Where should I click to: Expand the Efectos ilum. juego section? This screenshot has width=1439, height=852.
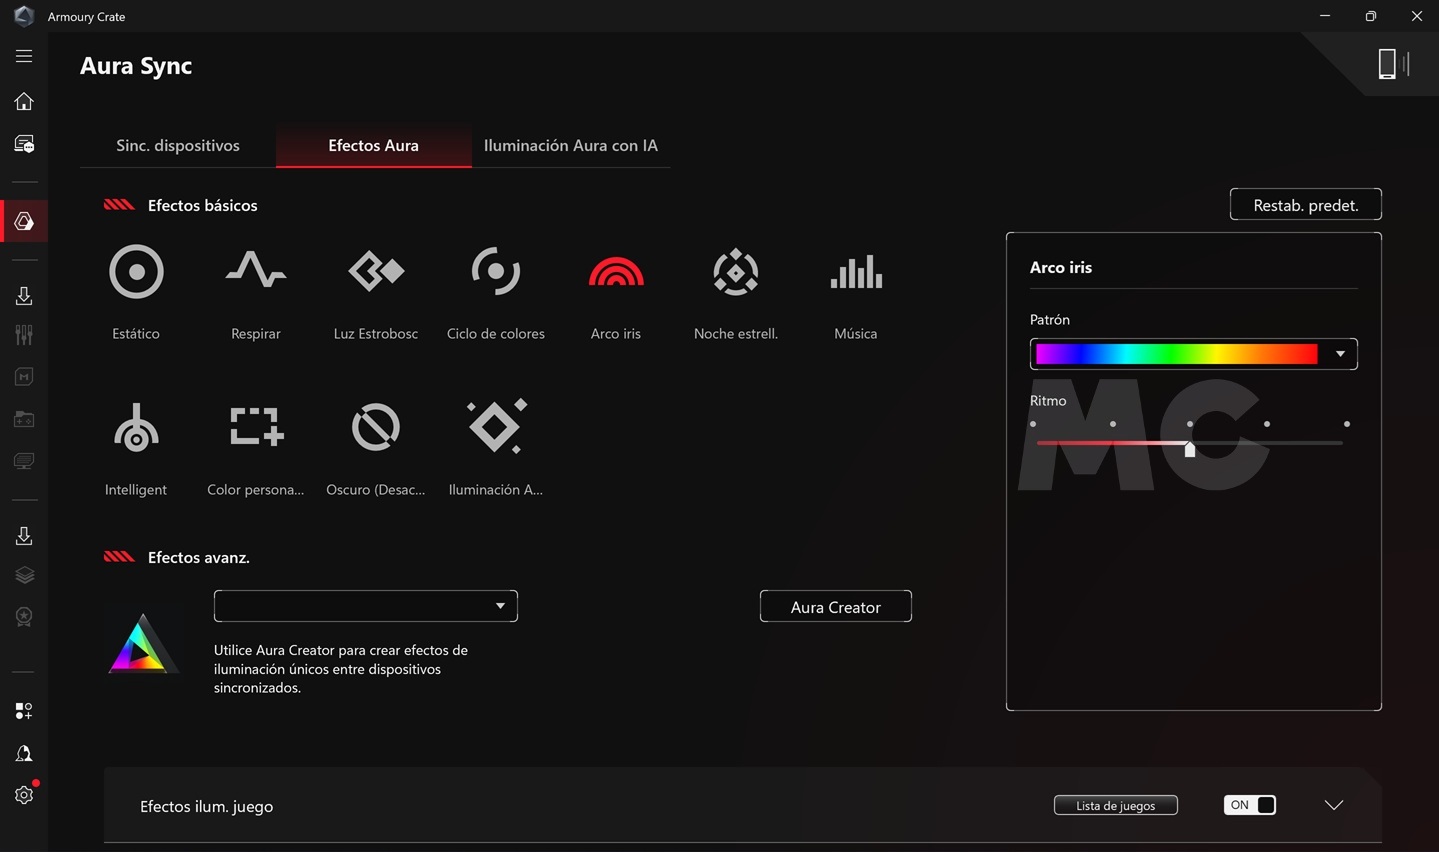[1334, 805]
